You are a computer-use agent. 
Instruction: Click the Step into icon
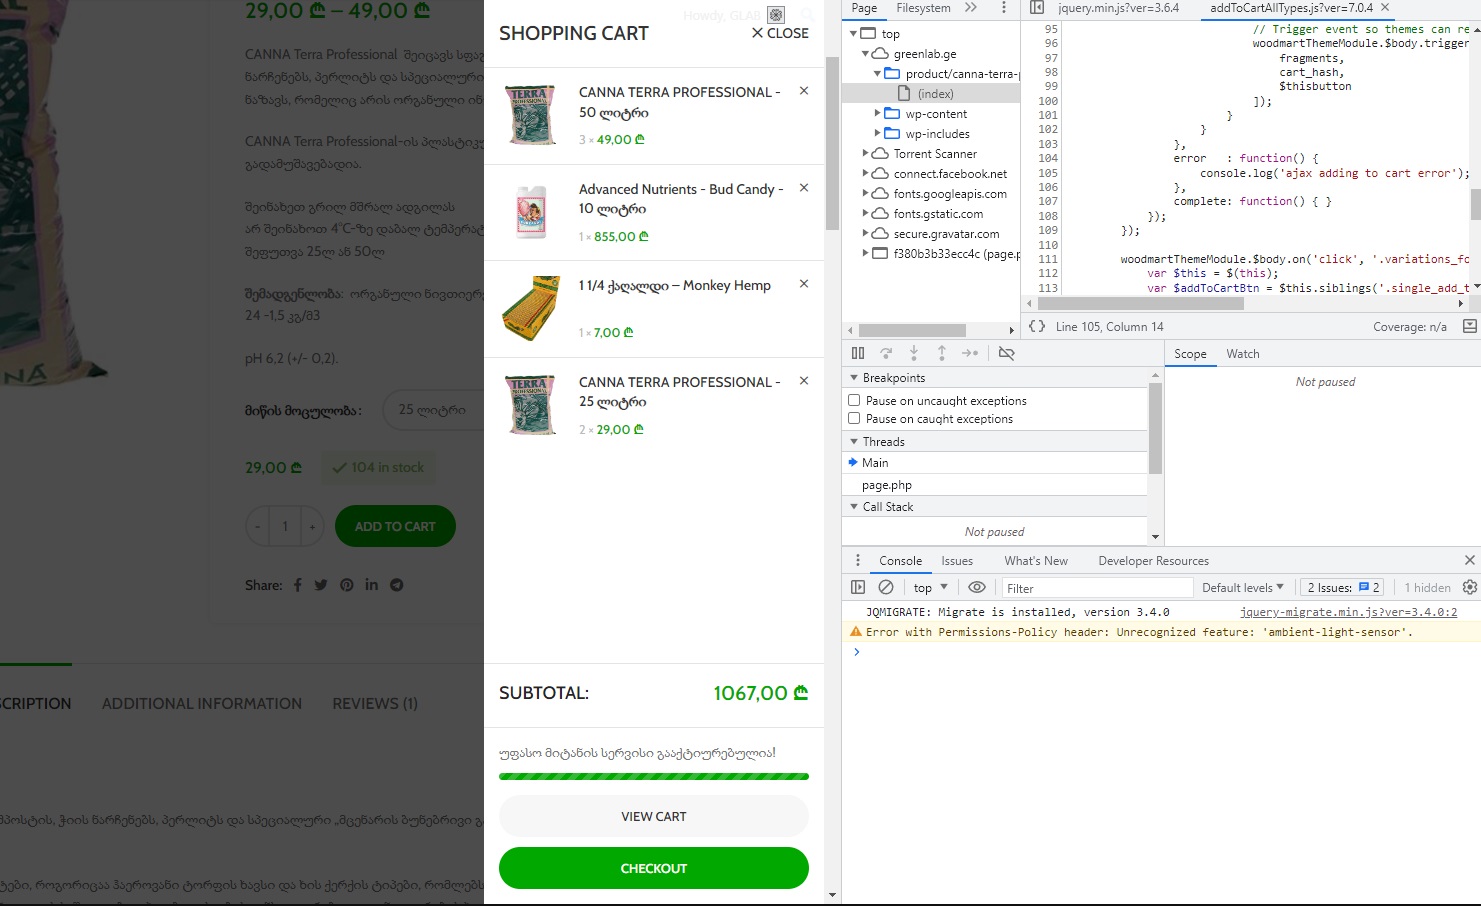[x=914, y=353]
